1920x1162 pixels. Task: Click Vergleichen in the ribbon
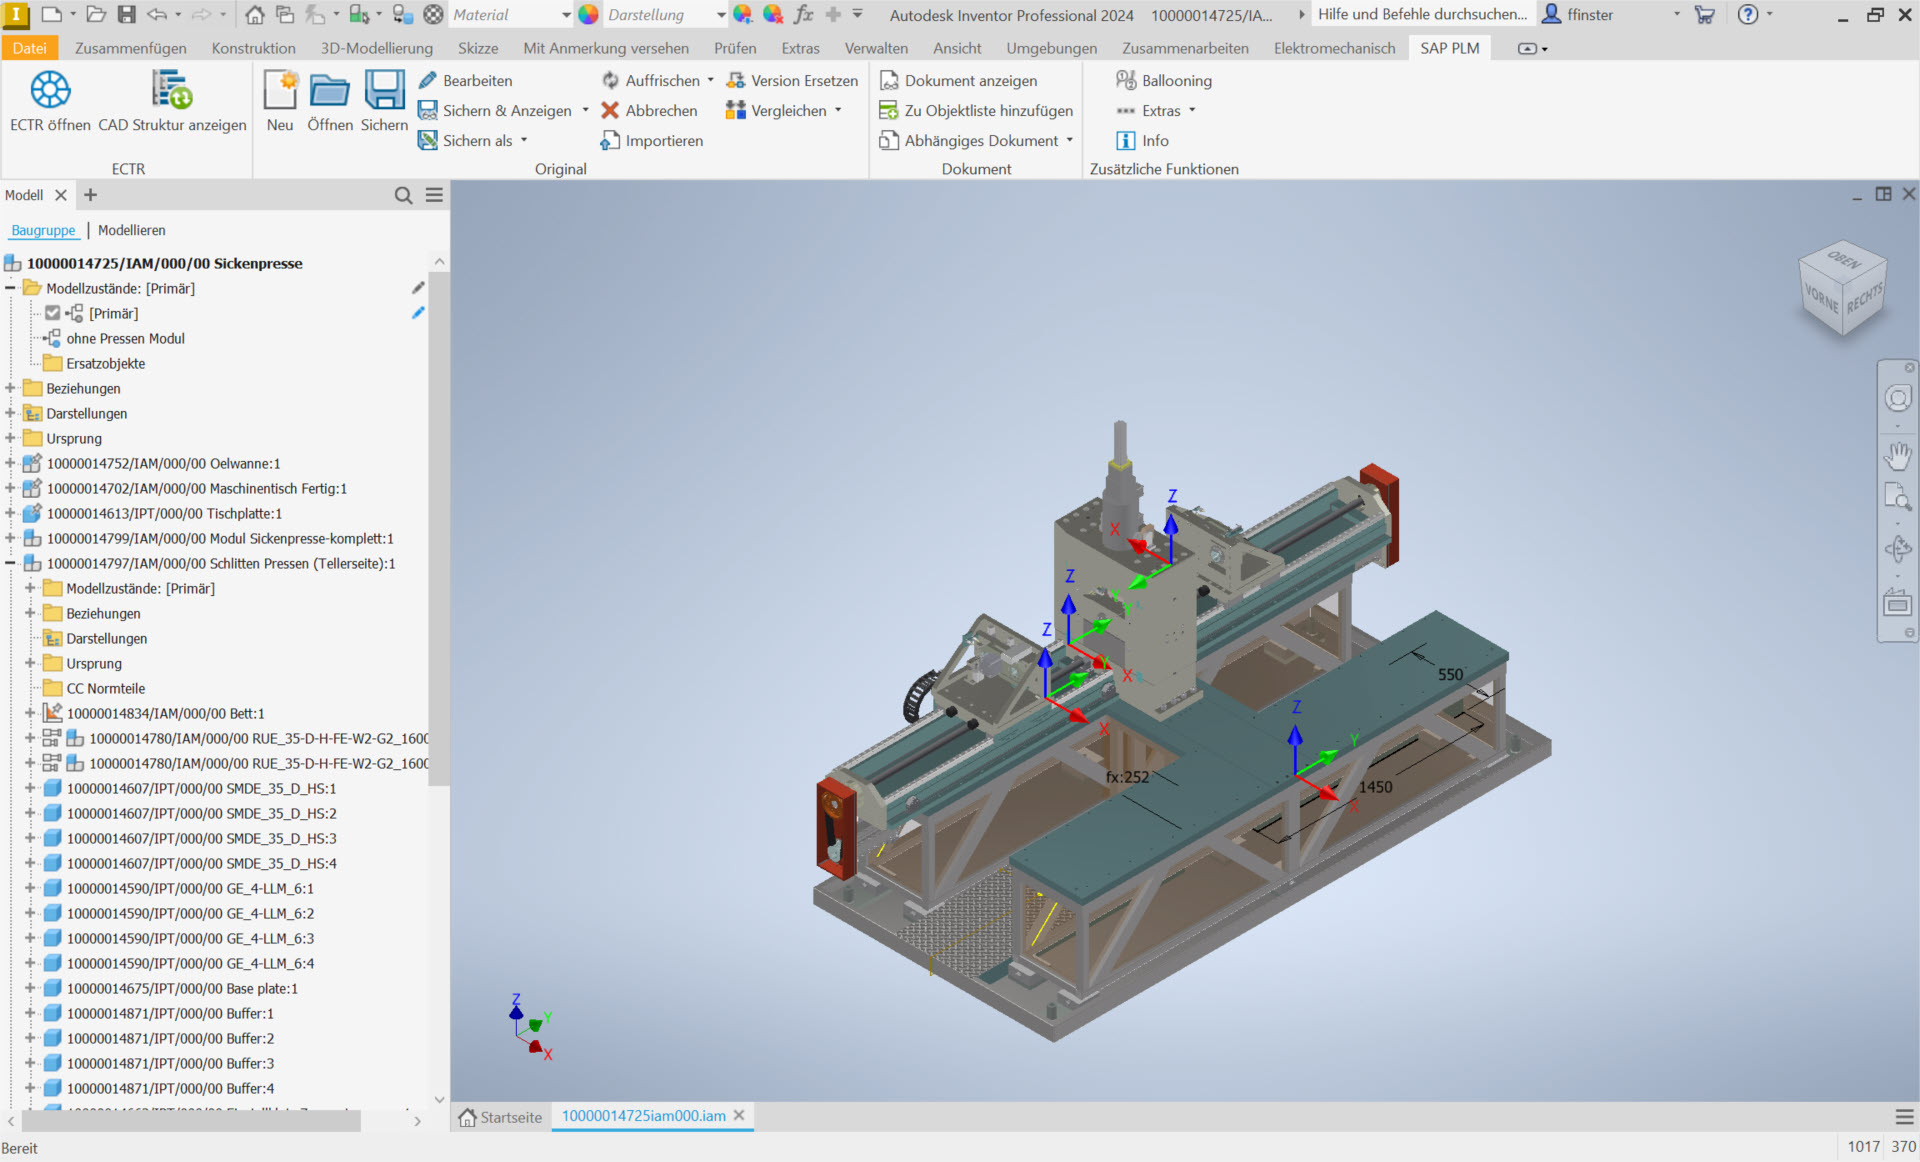788,111
